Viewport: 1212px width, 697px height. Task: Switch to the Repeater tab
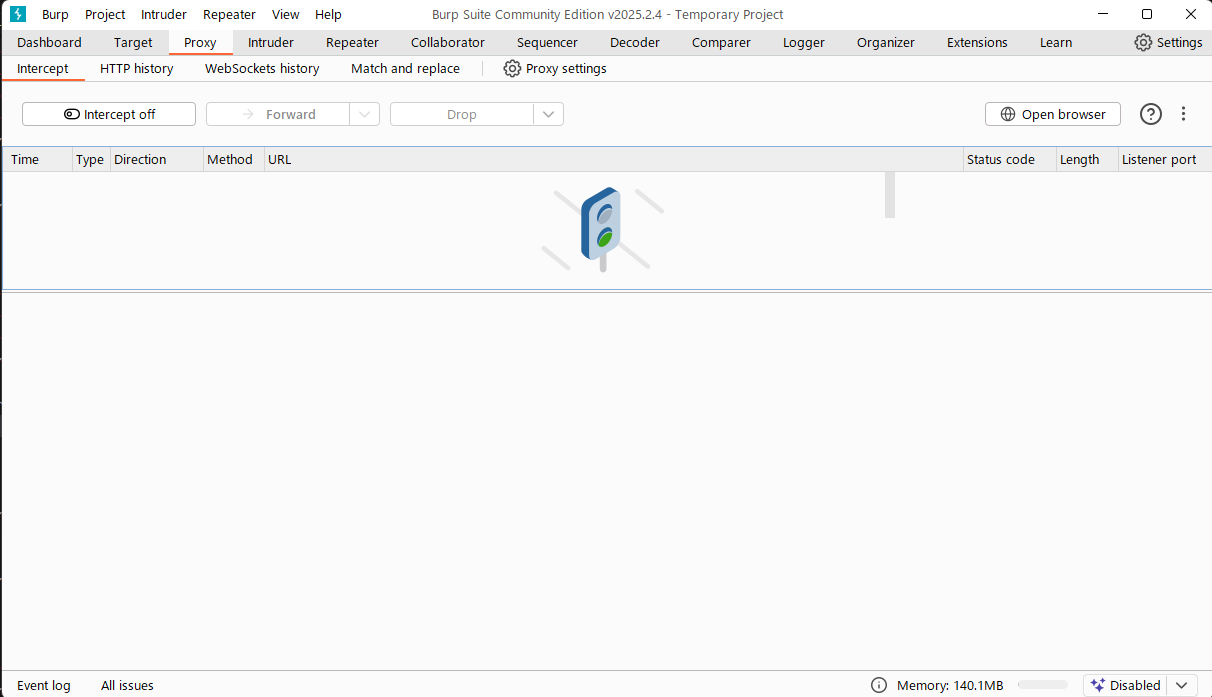pos(352,42)
